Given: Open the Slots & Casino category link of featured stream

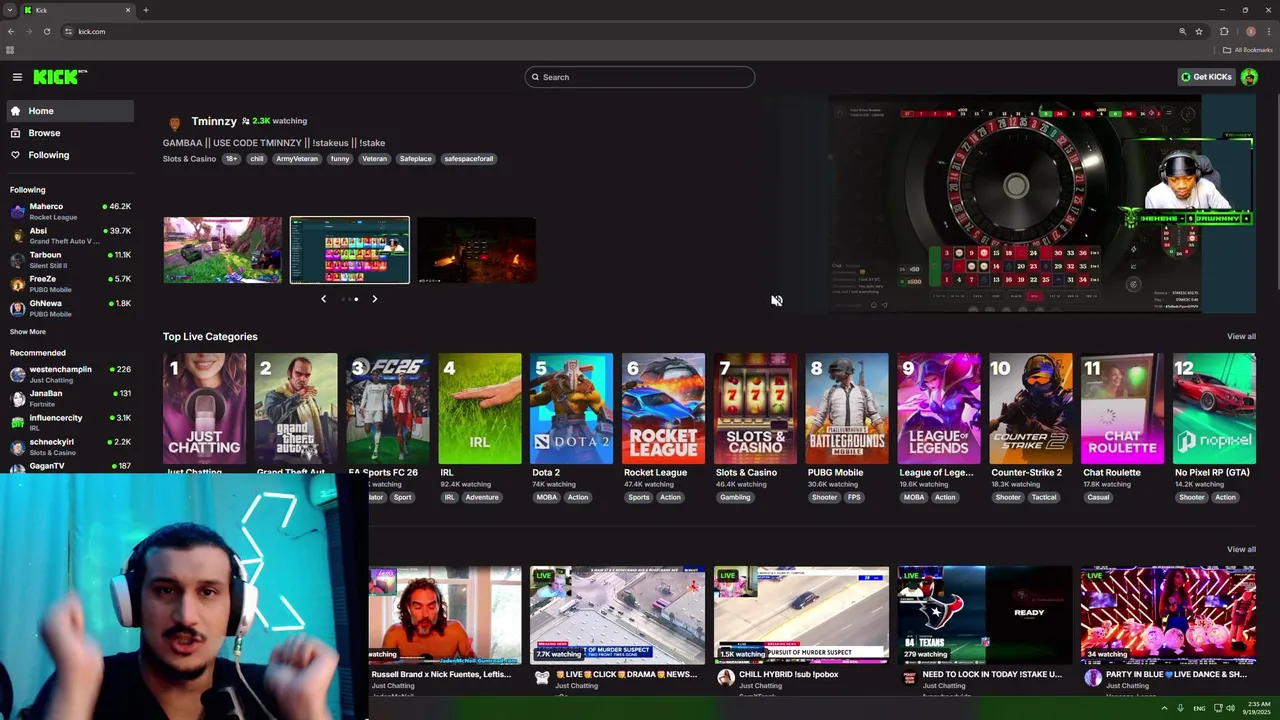Looking at the screenshot, I should point(189,159).
